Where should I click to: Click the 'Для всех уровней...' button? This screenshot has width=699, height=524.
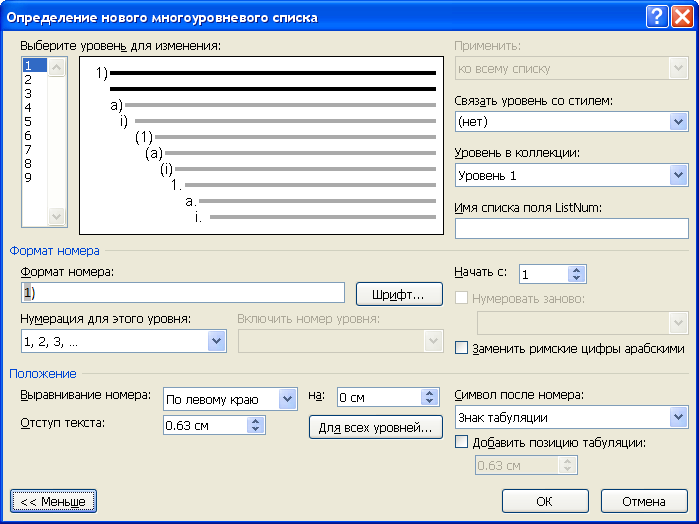point(375,427)
